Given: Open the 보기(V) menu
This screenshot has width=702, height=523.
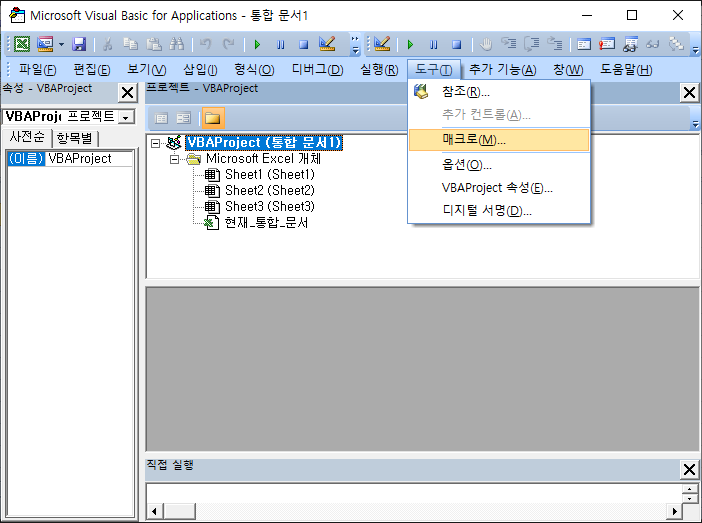Looking at the screenshot, I should 146,69.
